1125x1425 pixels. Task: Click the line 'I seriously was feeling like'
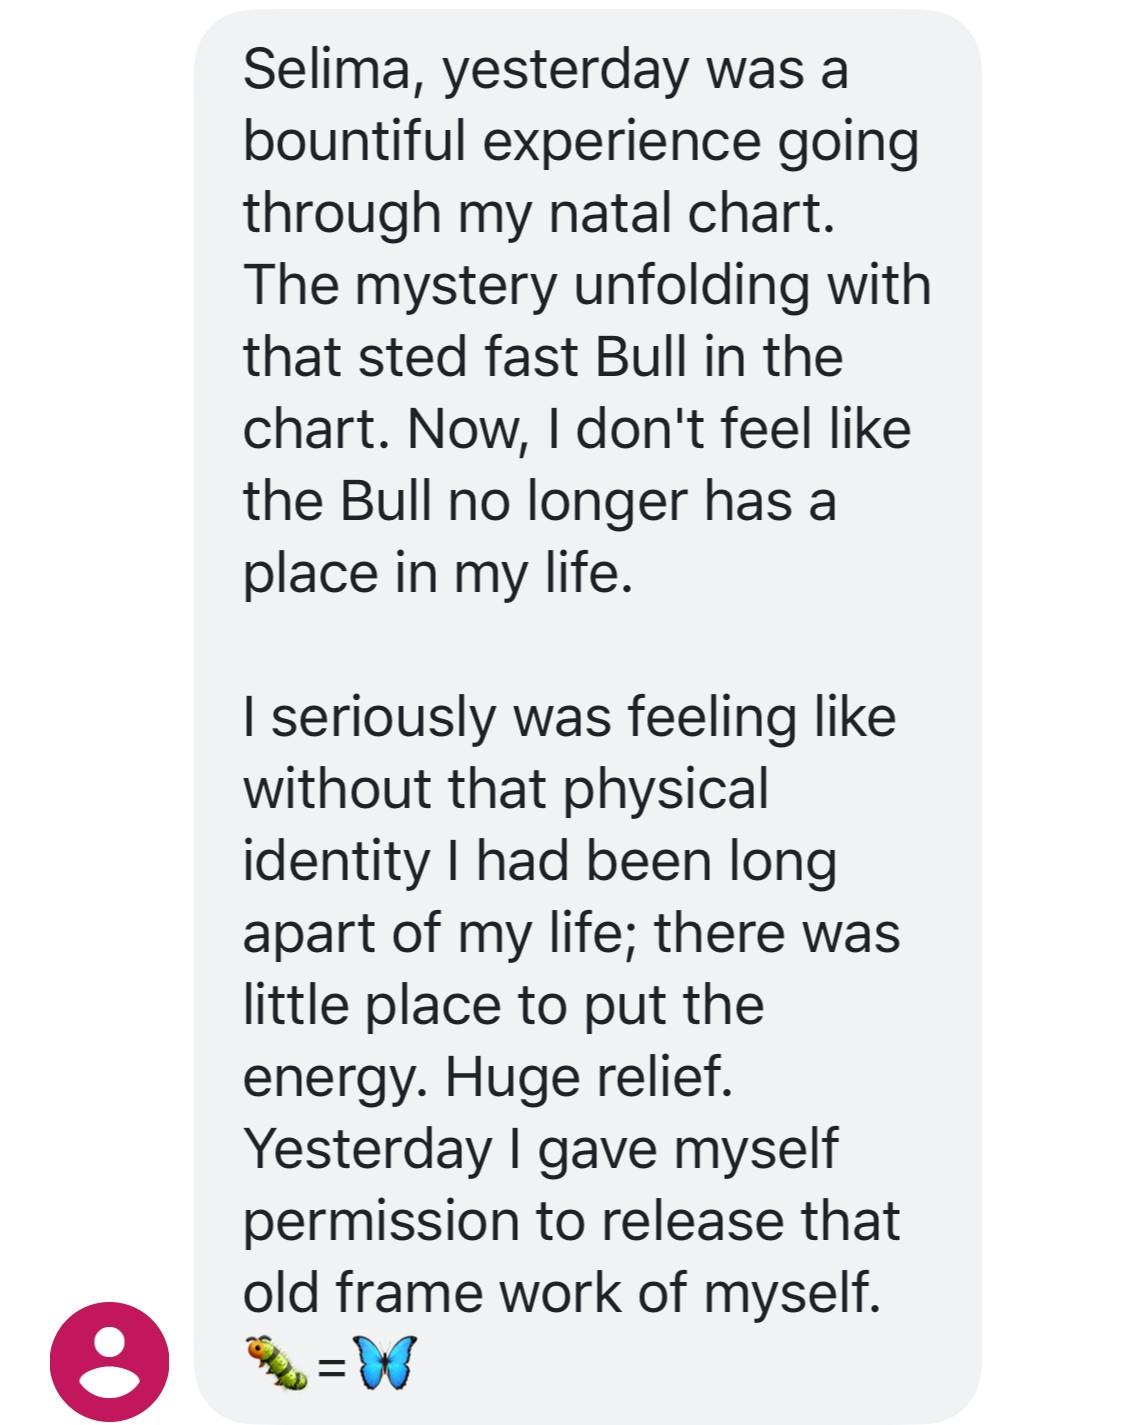tap(569, 717)
